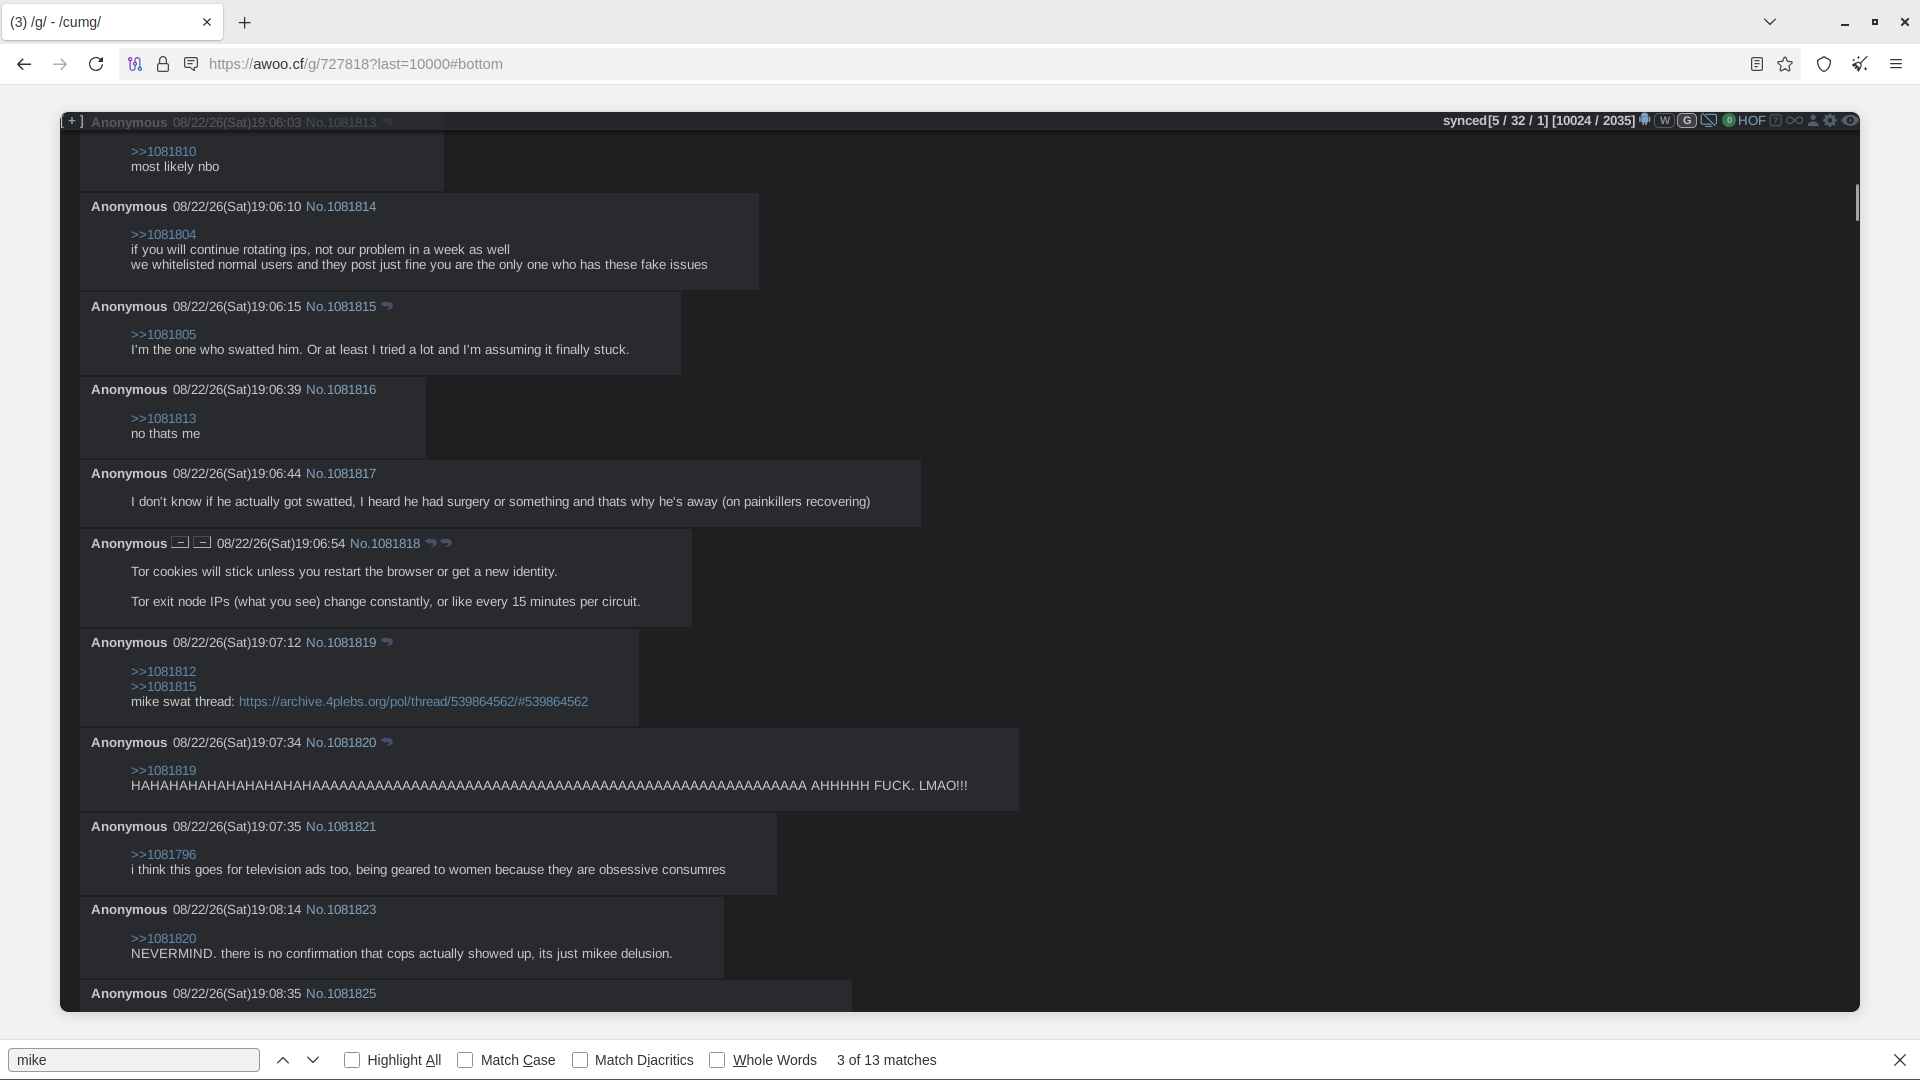The image size is (1920, 1080).
Task: Open the browser hamburger menu
Action: 1896,64
